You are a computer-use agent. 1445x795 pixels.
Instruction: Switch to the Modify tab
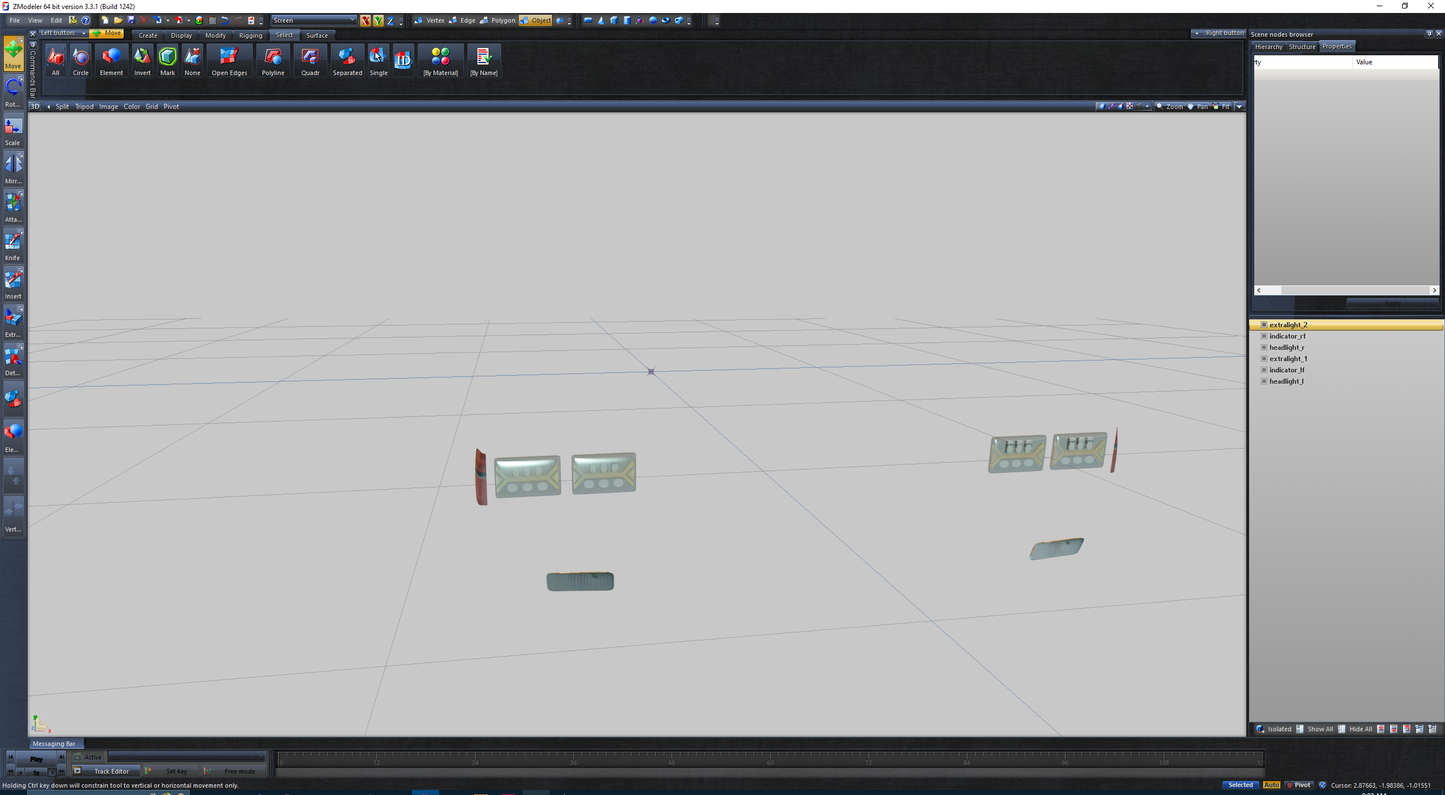[215, 35]
